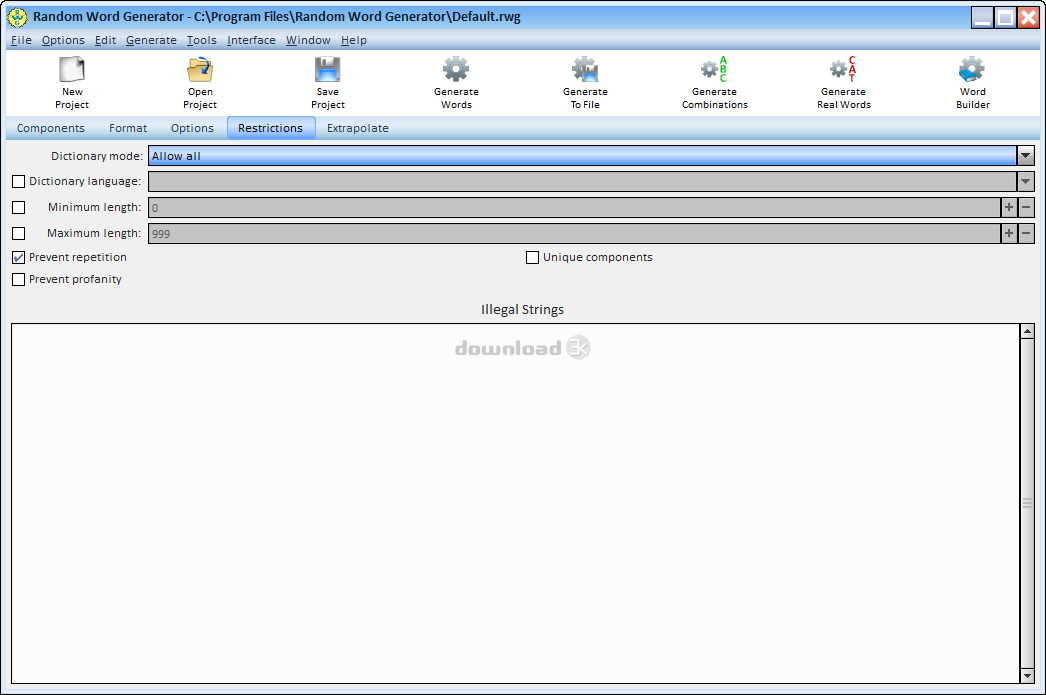Viewport: 1046px width, 695px height.
Task: Minimize the Random Word Generator window
Action: click(983, 18)
